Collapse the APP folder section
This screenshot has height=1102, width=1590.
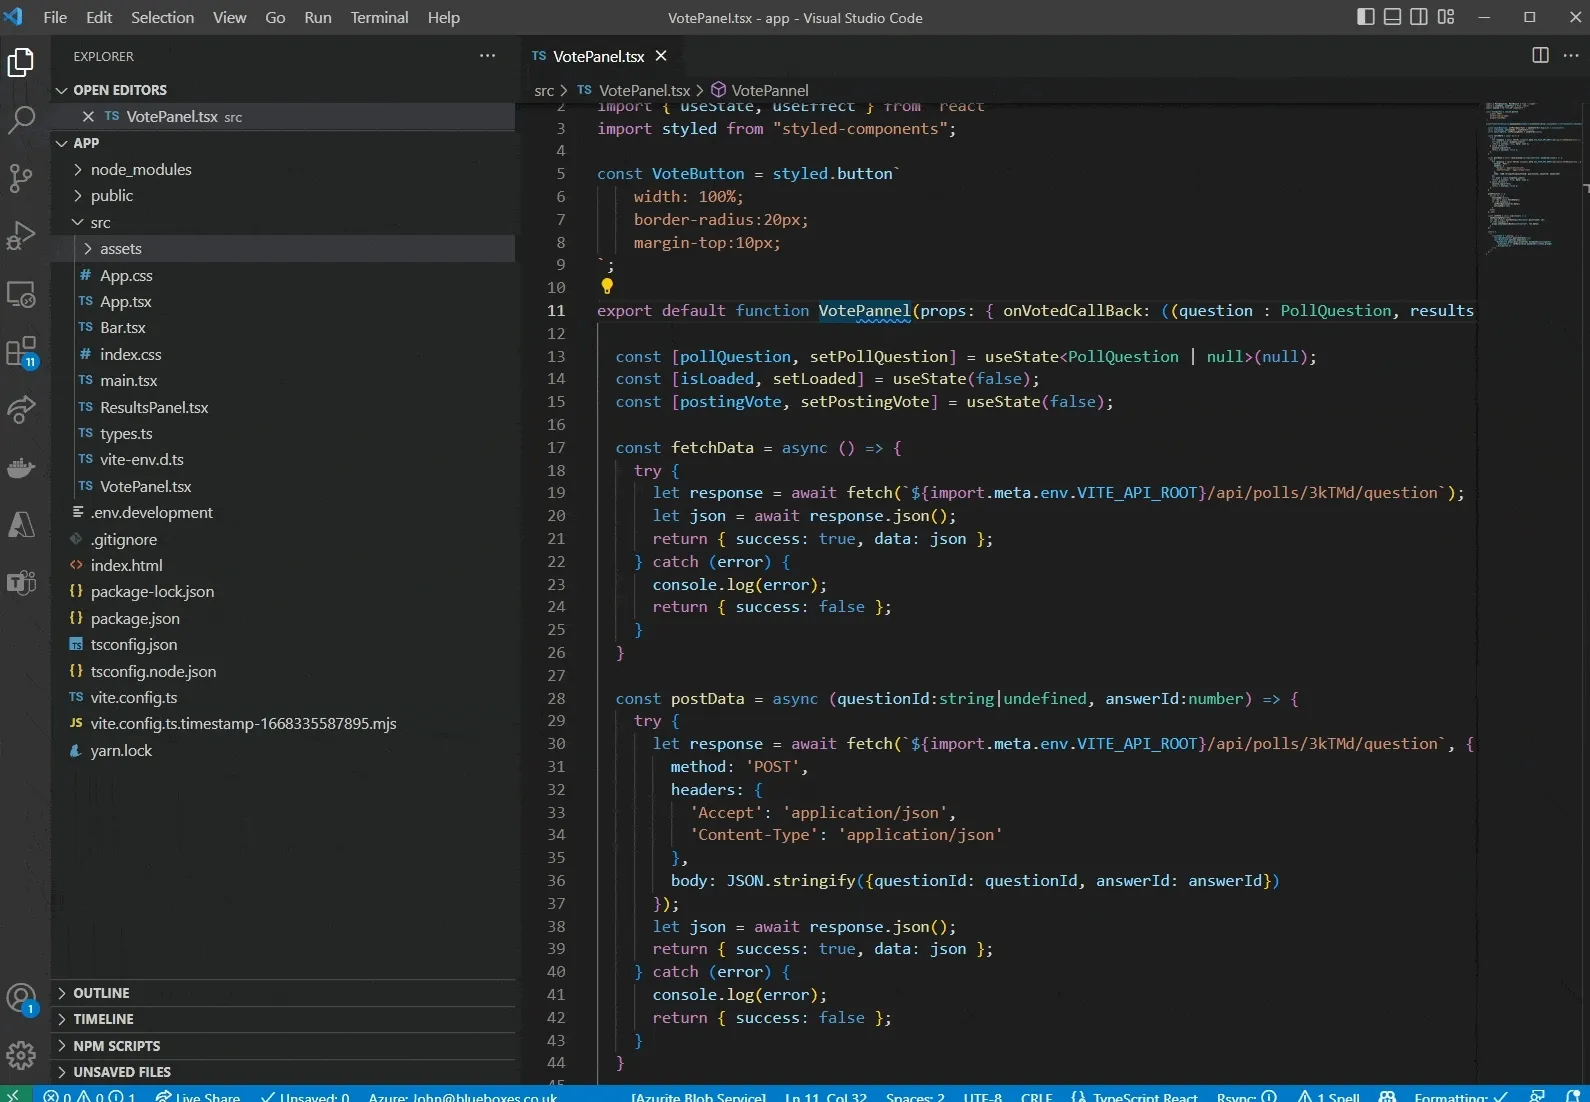[x=284, y=143]
